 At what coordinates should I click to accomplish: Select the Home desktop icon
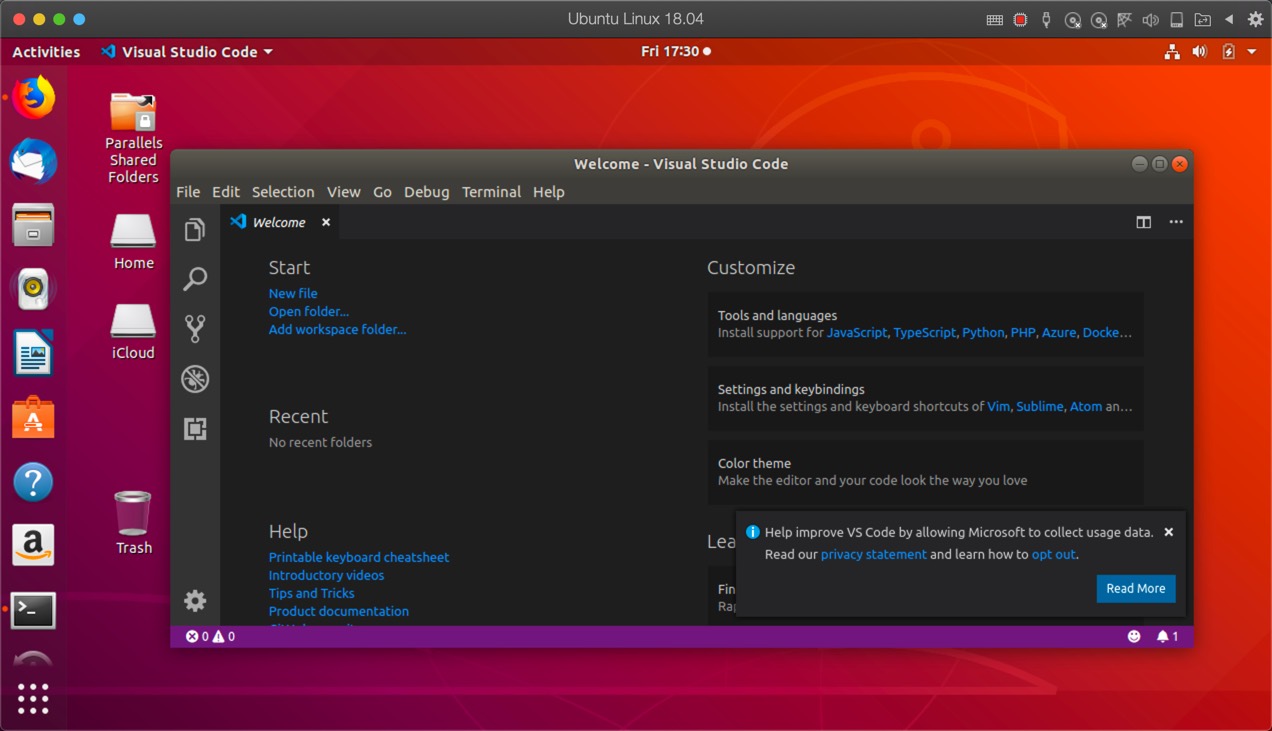(x=133, y=242)
